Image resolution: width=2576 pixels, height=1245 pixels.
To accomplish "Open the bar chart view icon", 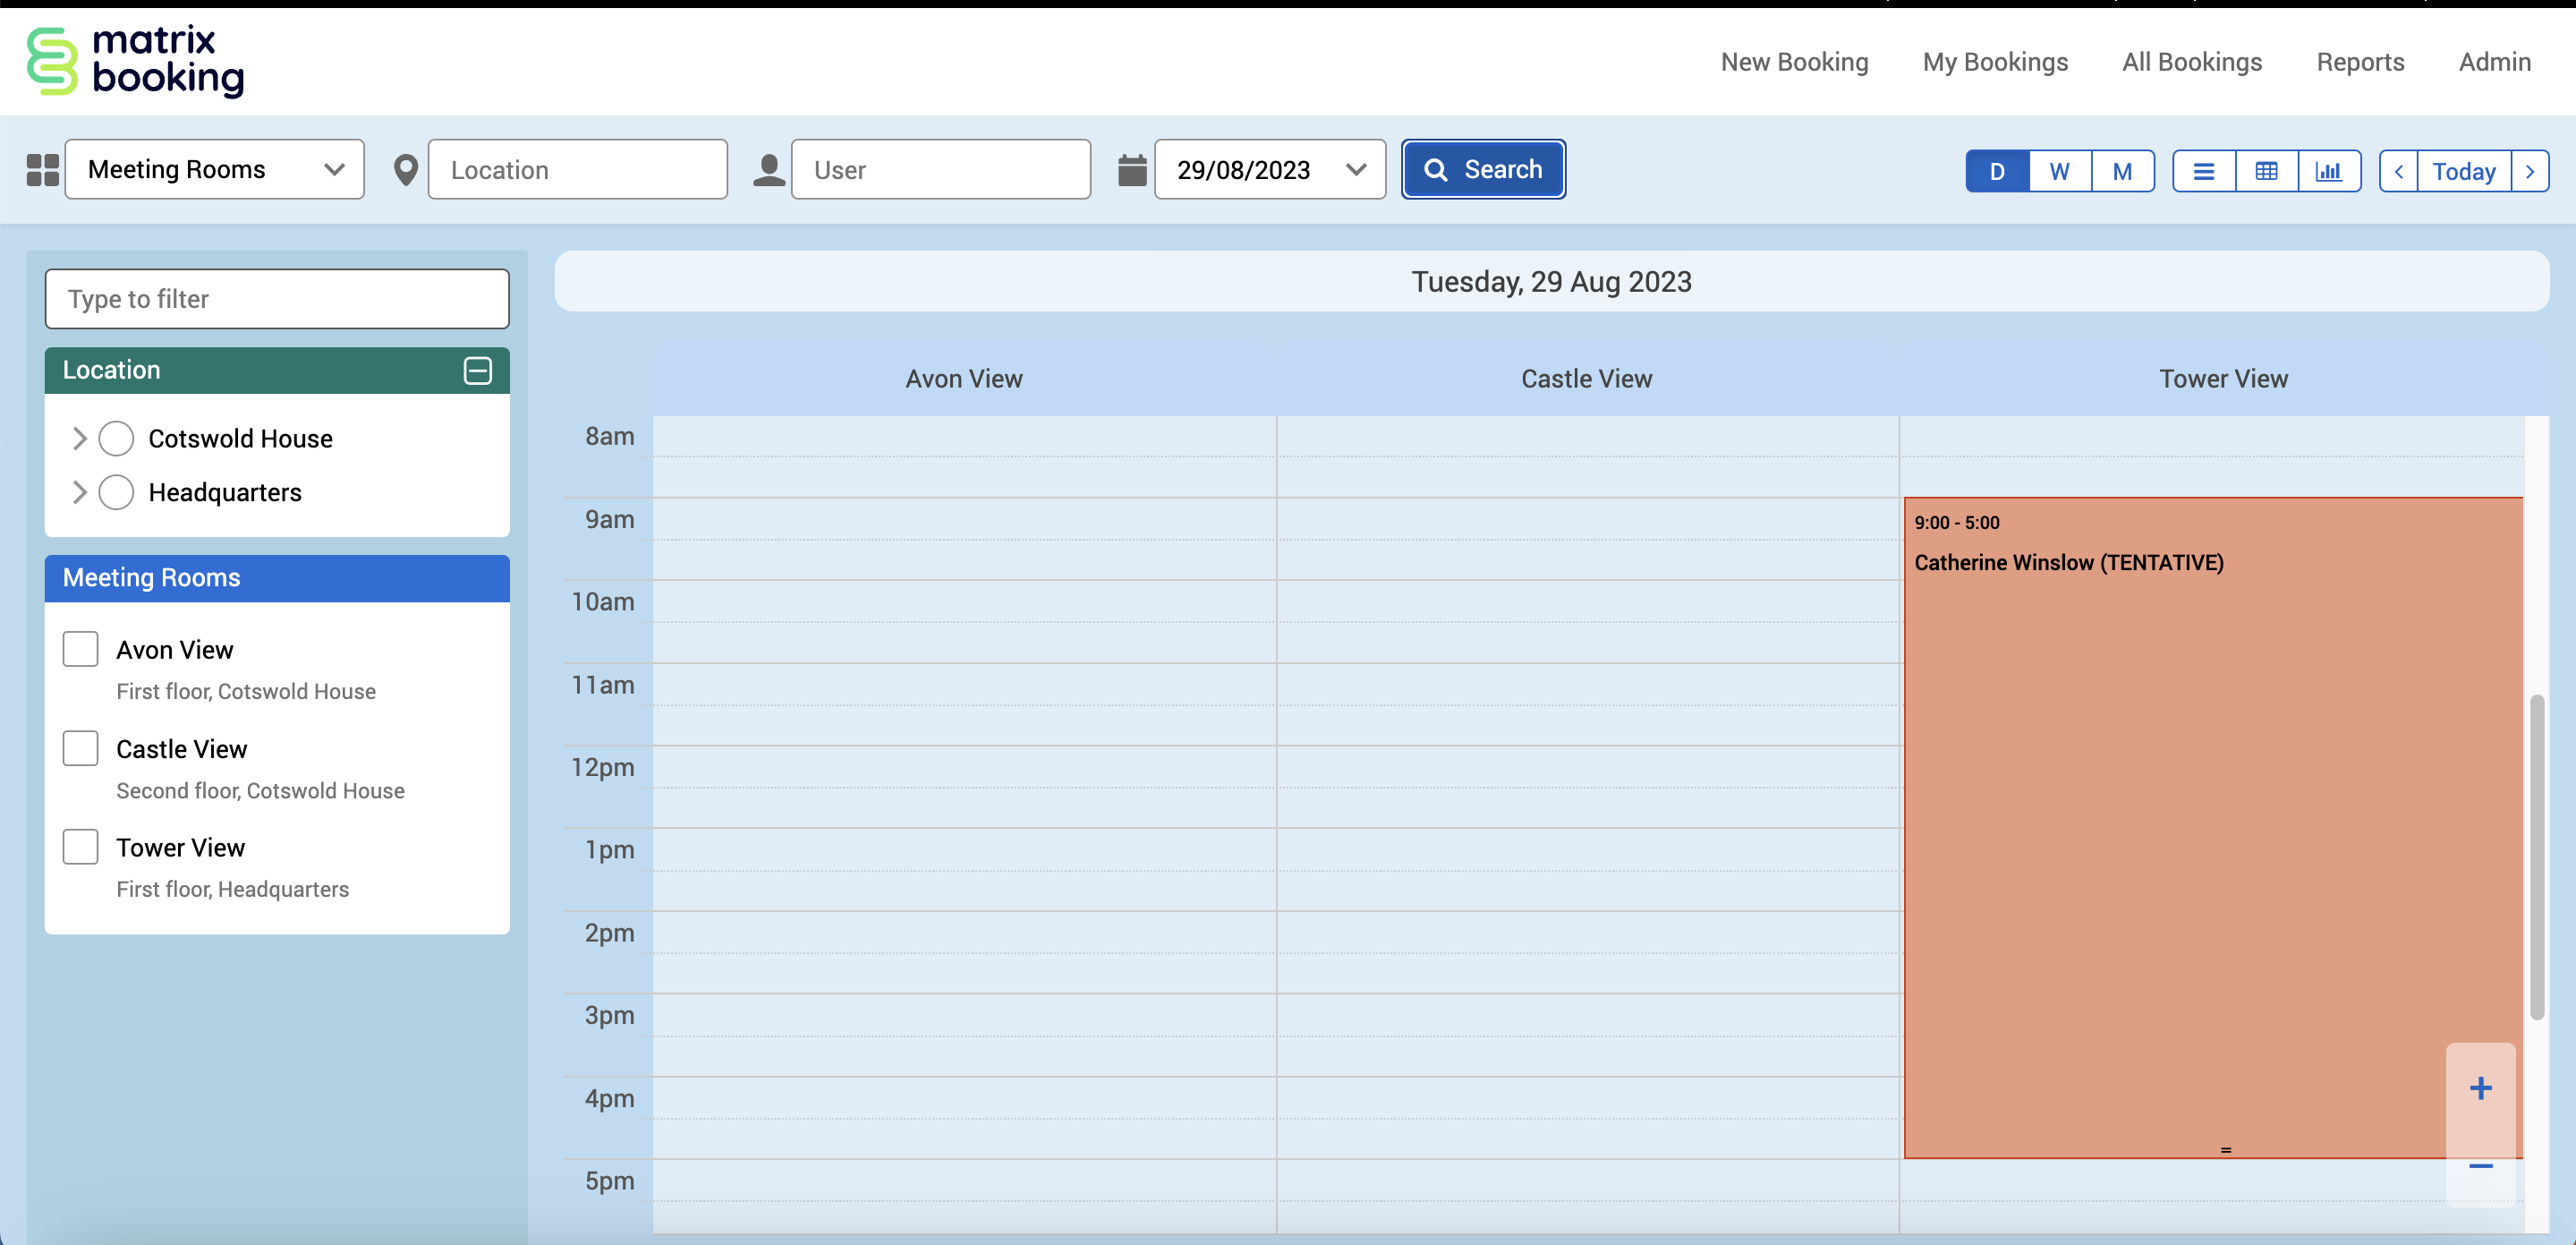I will point(2328,171).
